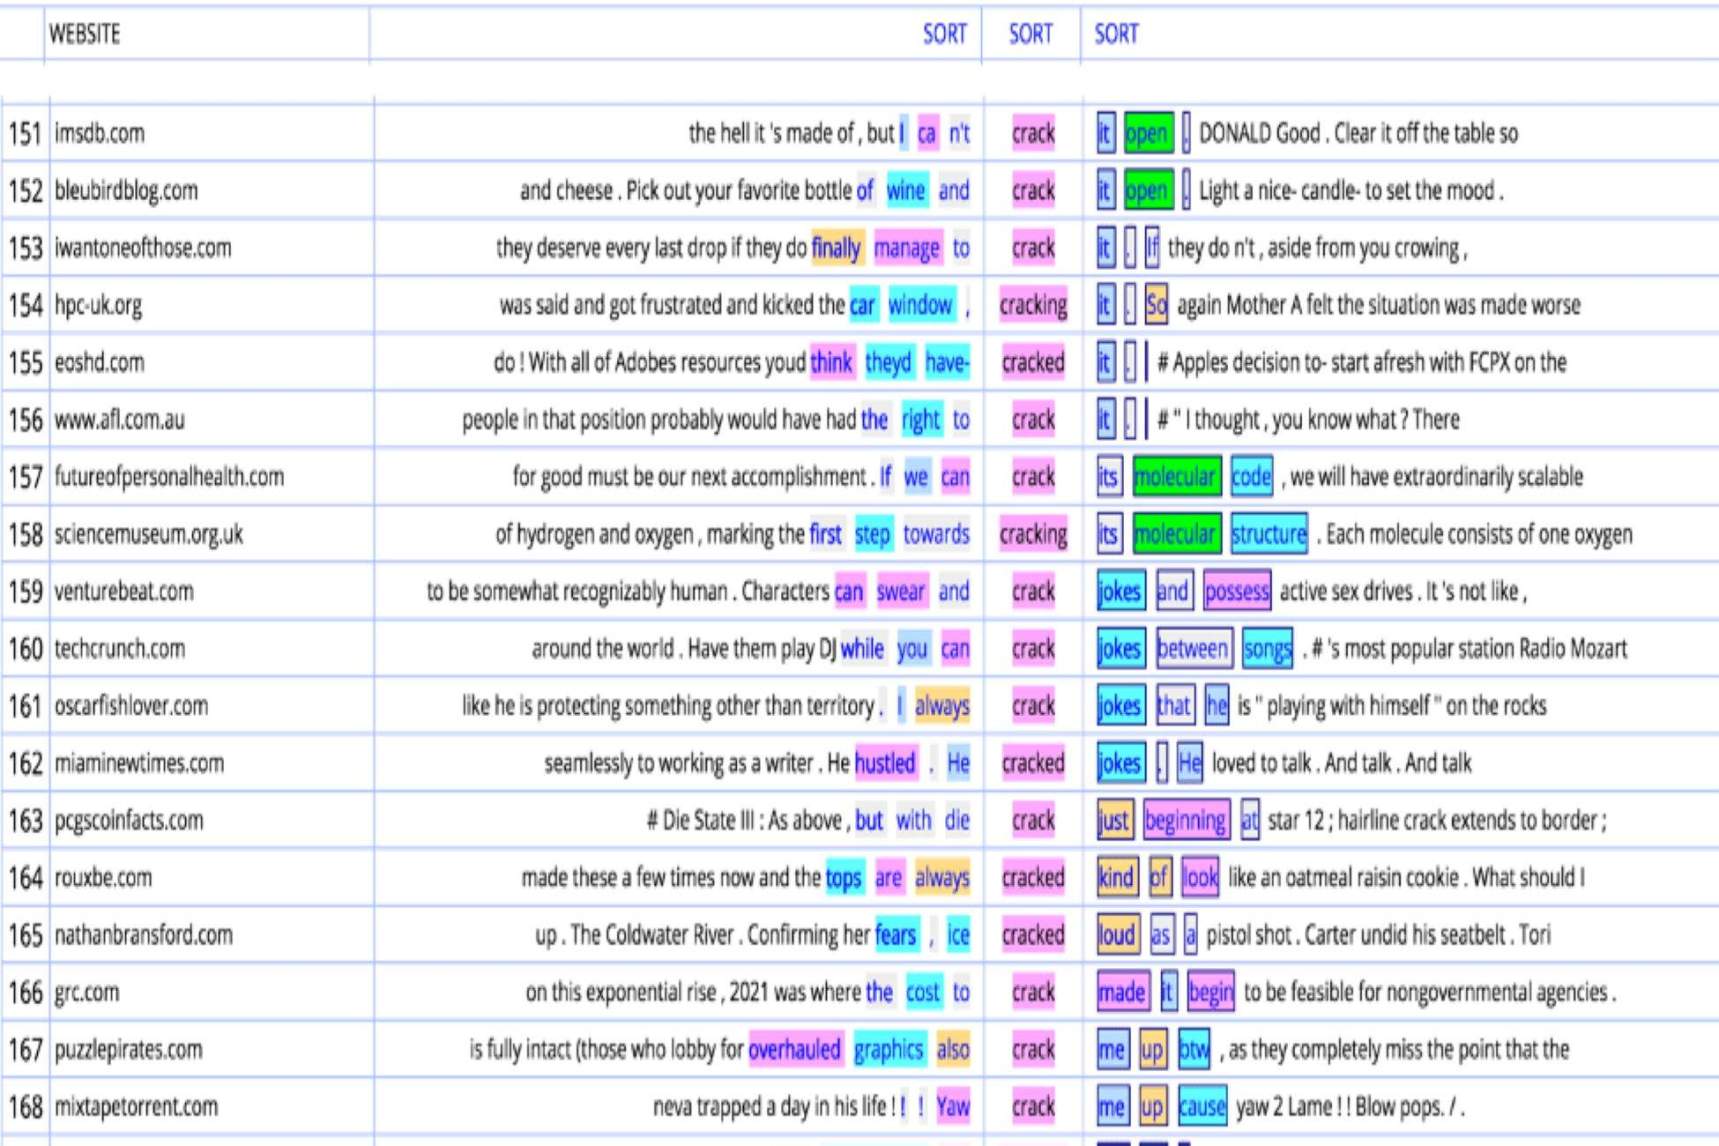Click the mixtapetorrent.com website link
The image size is (1719, 1146).
tap(135, 1107)
